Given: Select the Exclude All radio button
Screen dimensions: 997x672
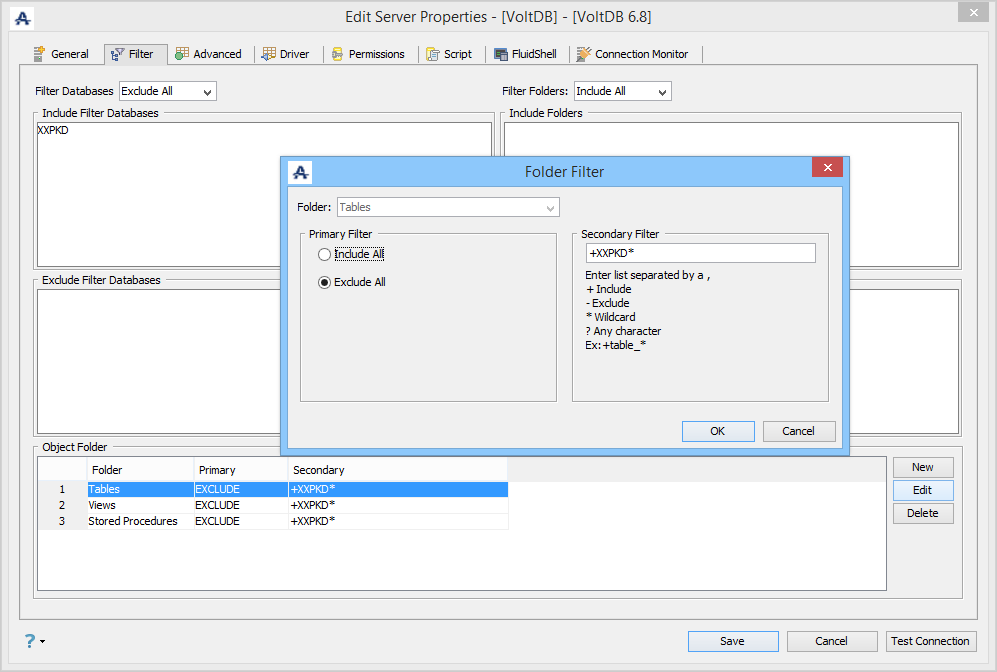Looking at the screenshot, I should pos(324,282).
